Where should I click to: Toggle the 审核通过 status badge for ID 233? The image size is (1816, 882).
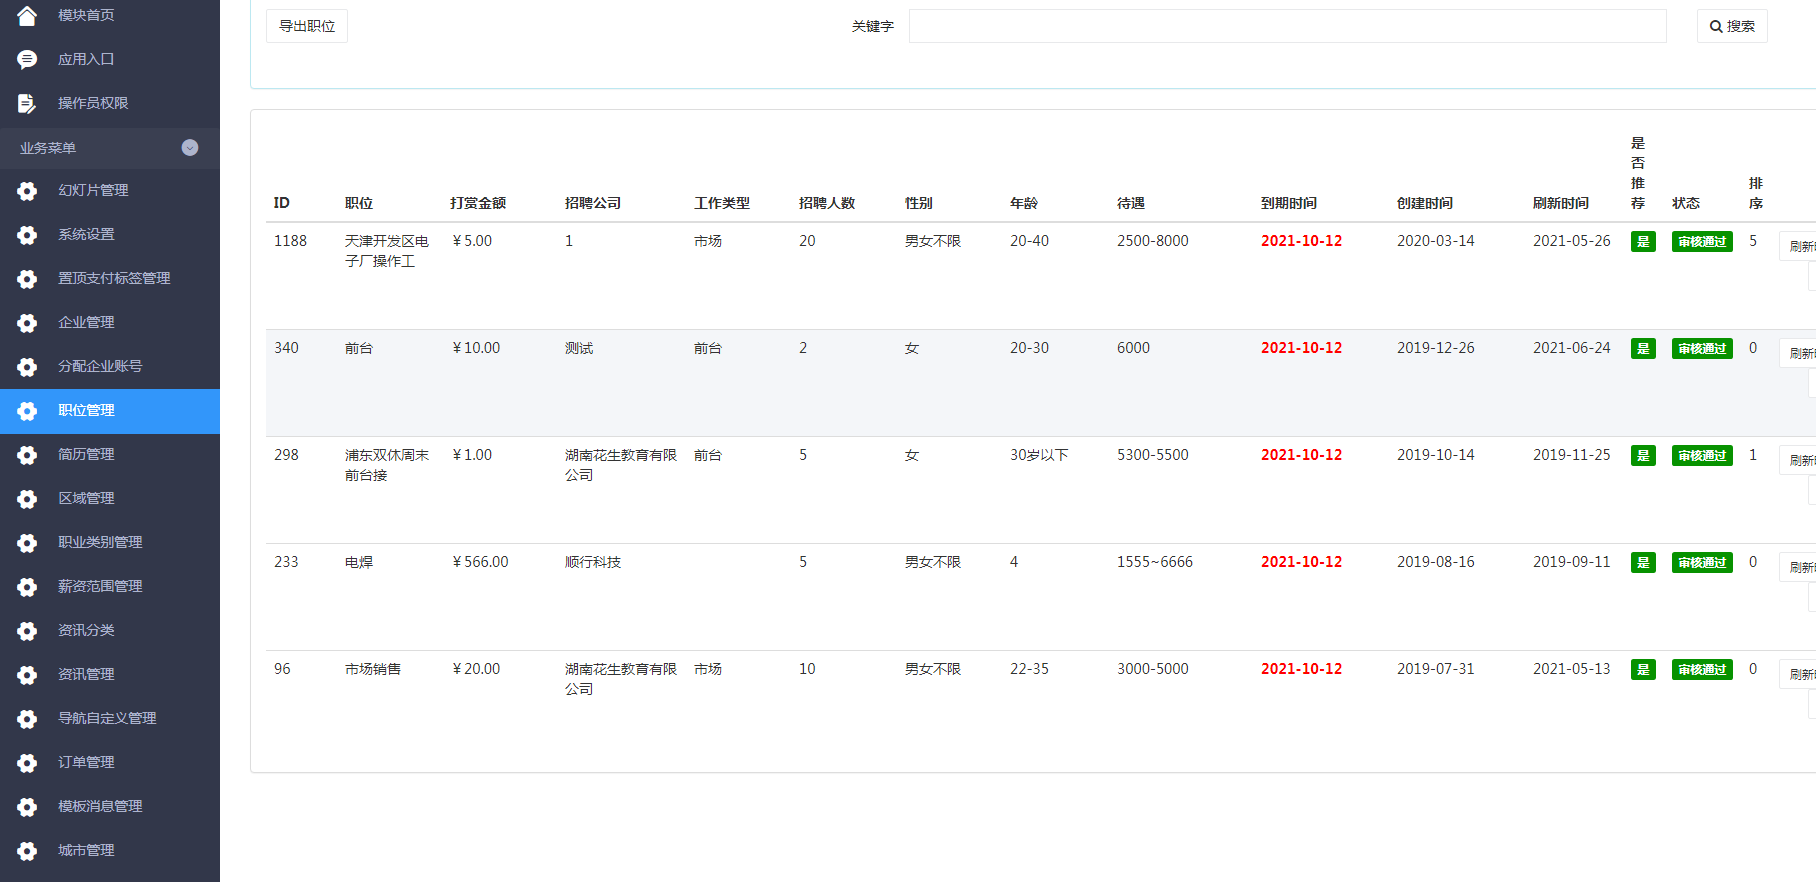(1701, 563)
